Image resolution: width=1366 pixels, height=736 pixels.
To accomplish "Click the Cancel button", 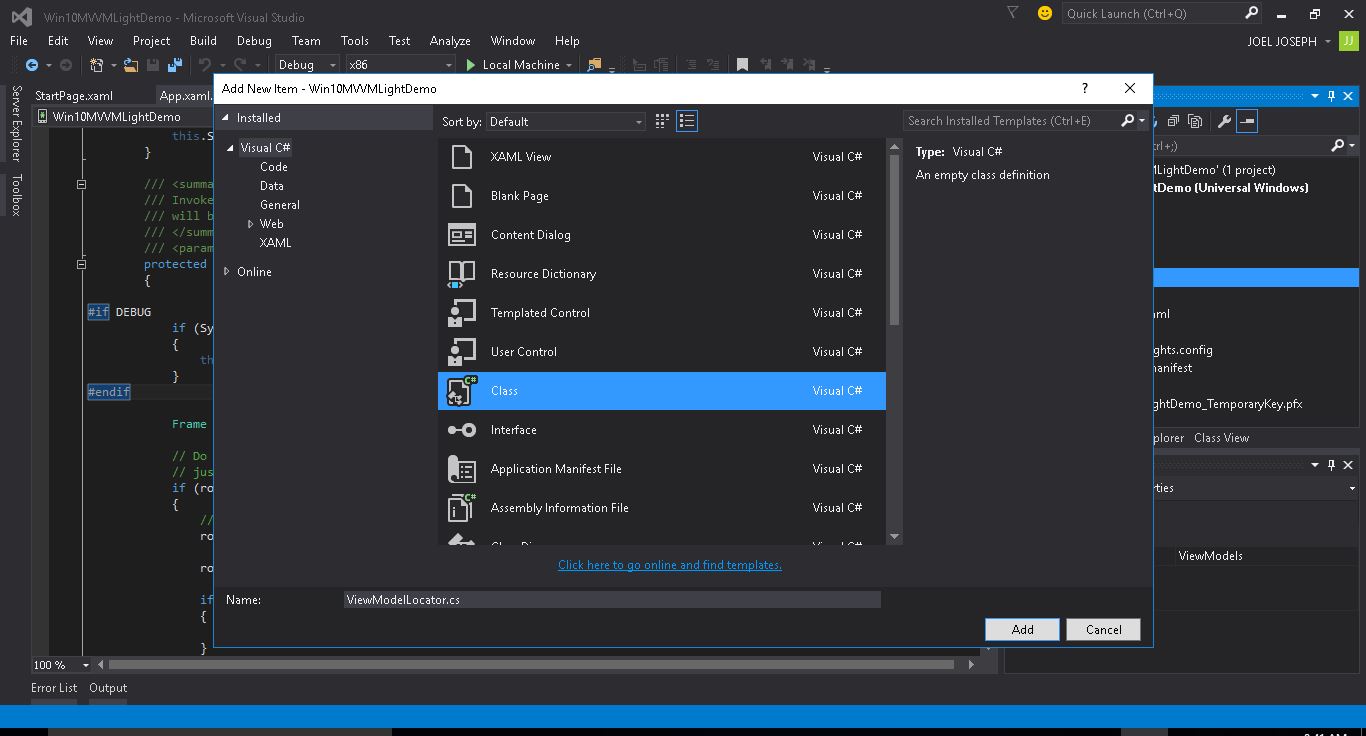I will click(1104, 630).
